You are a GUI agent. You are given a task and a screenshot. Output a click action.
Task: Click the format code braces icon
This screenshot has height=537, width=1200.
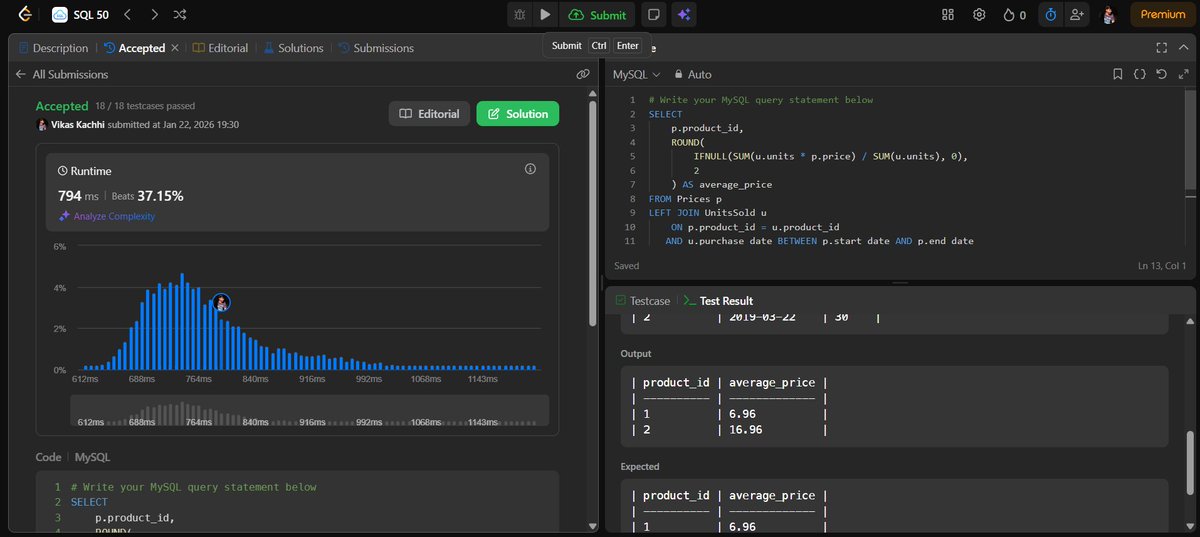point(1139,74)
